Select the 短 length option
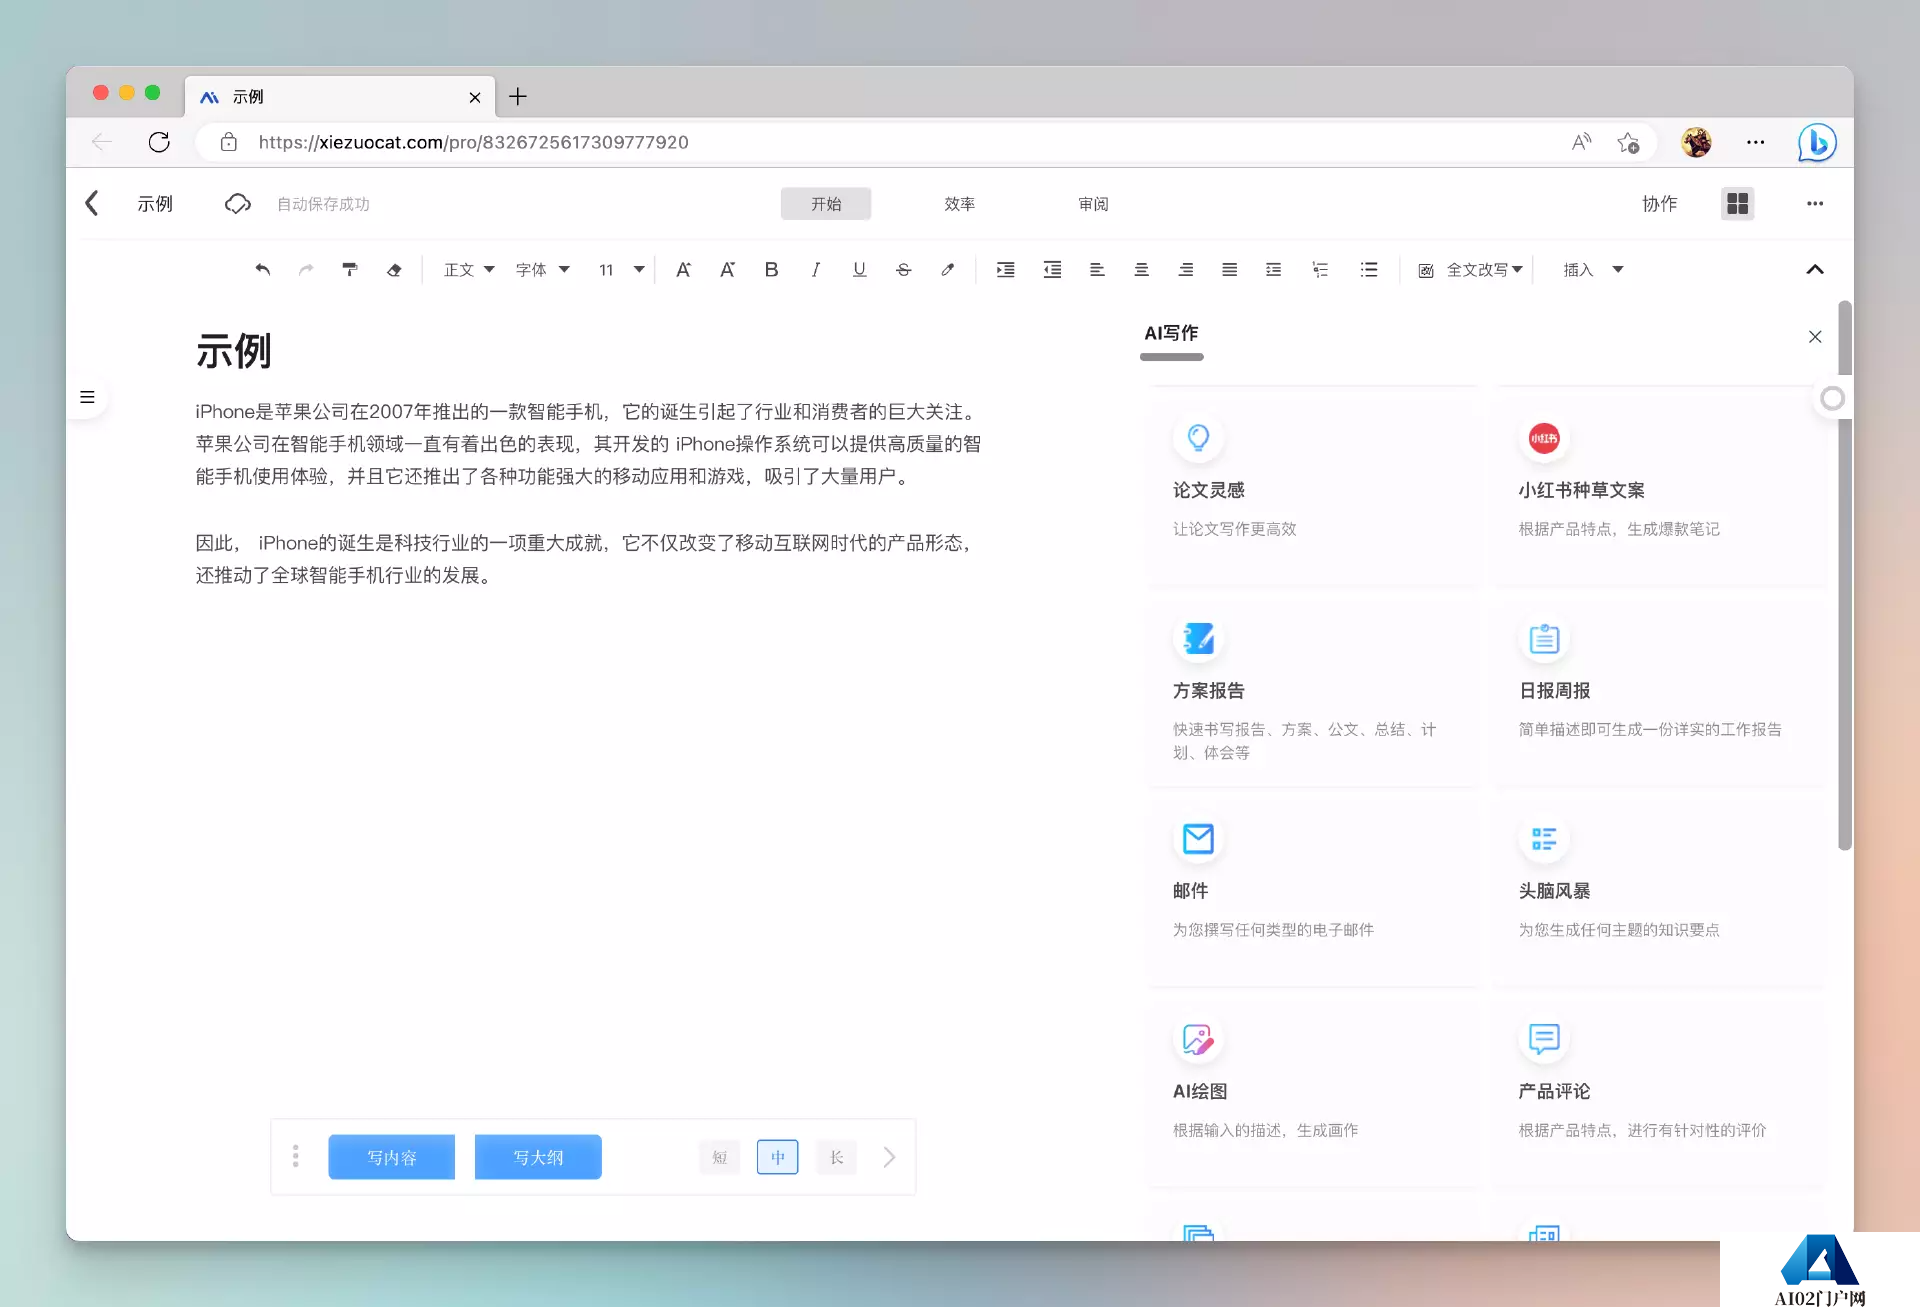This screenshot has height=1307, width=1920. (719, 1157)
